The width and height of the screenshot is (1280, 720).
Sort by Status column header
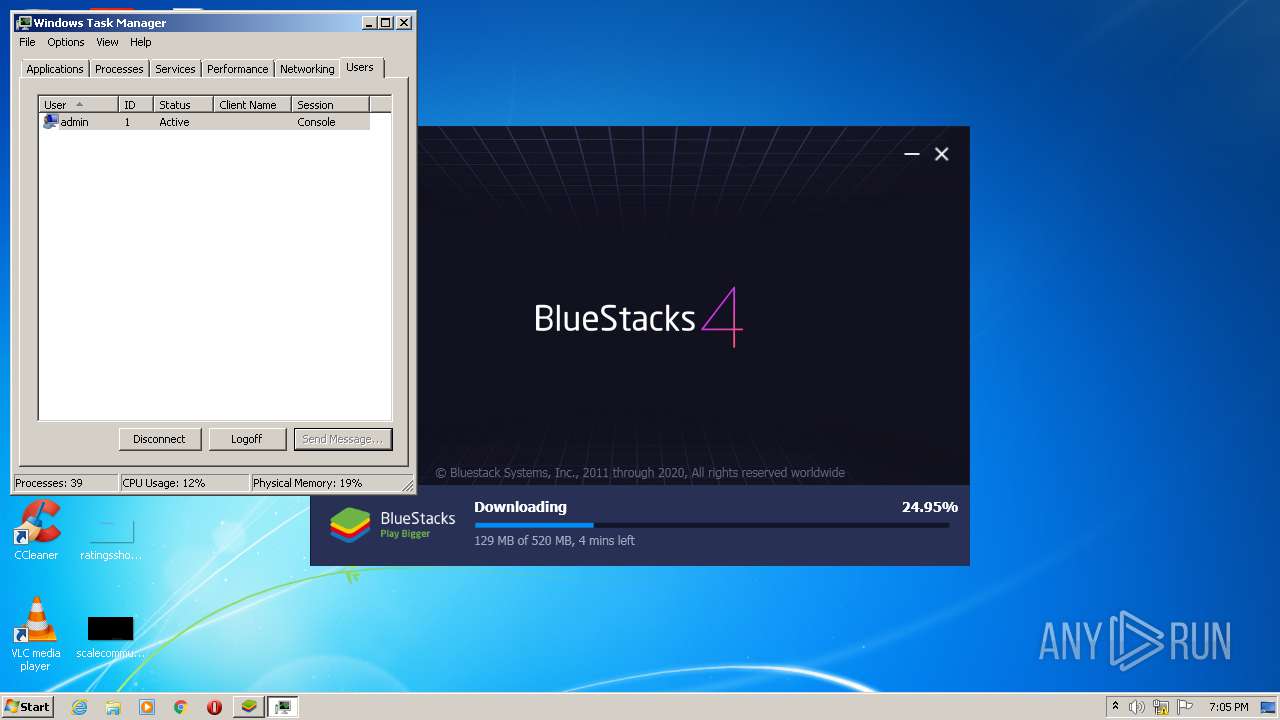(x=183, y=104)
